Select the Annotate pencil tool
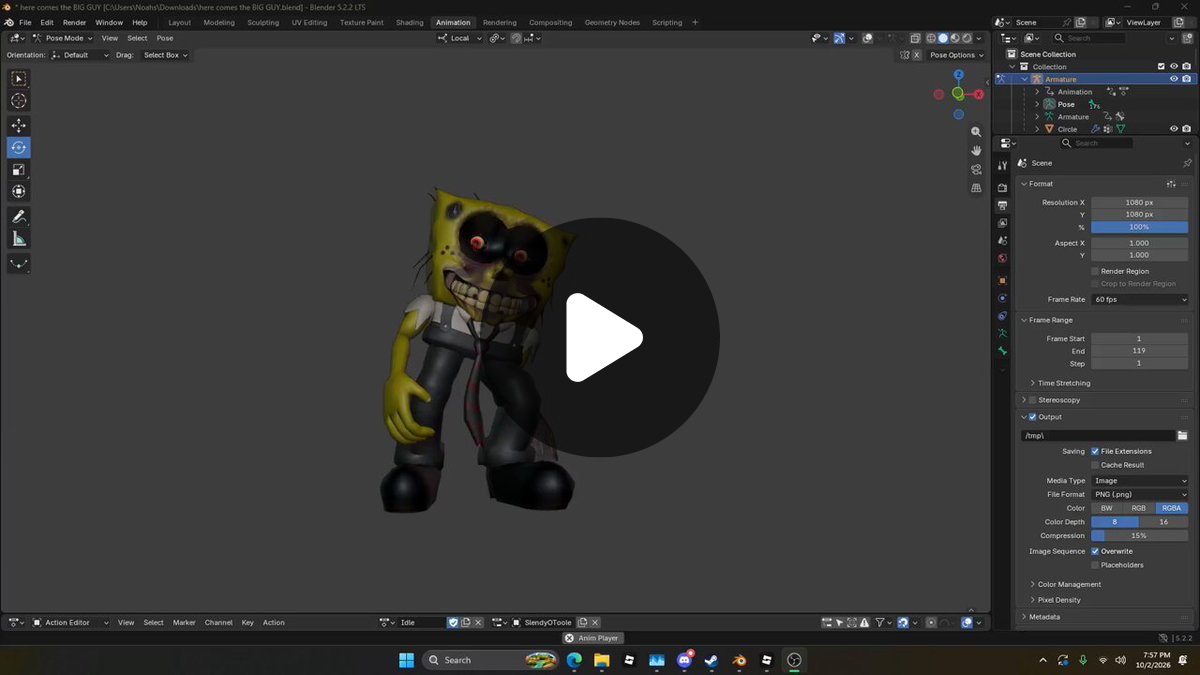Screen dimensions: 1200x675 click(x=19, y=216)
